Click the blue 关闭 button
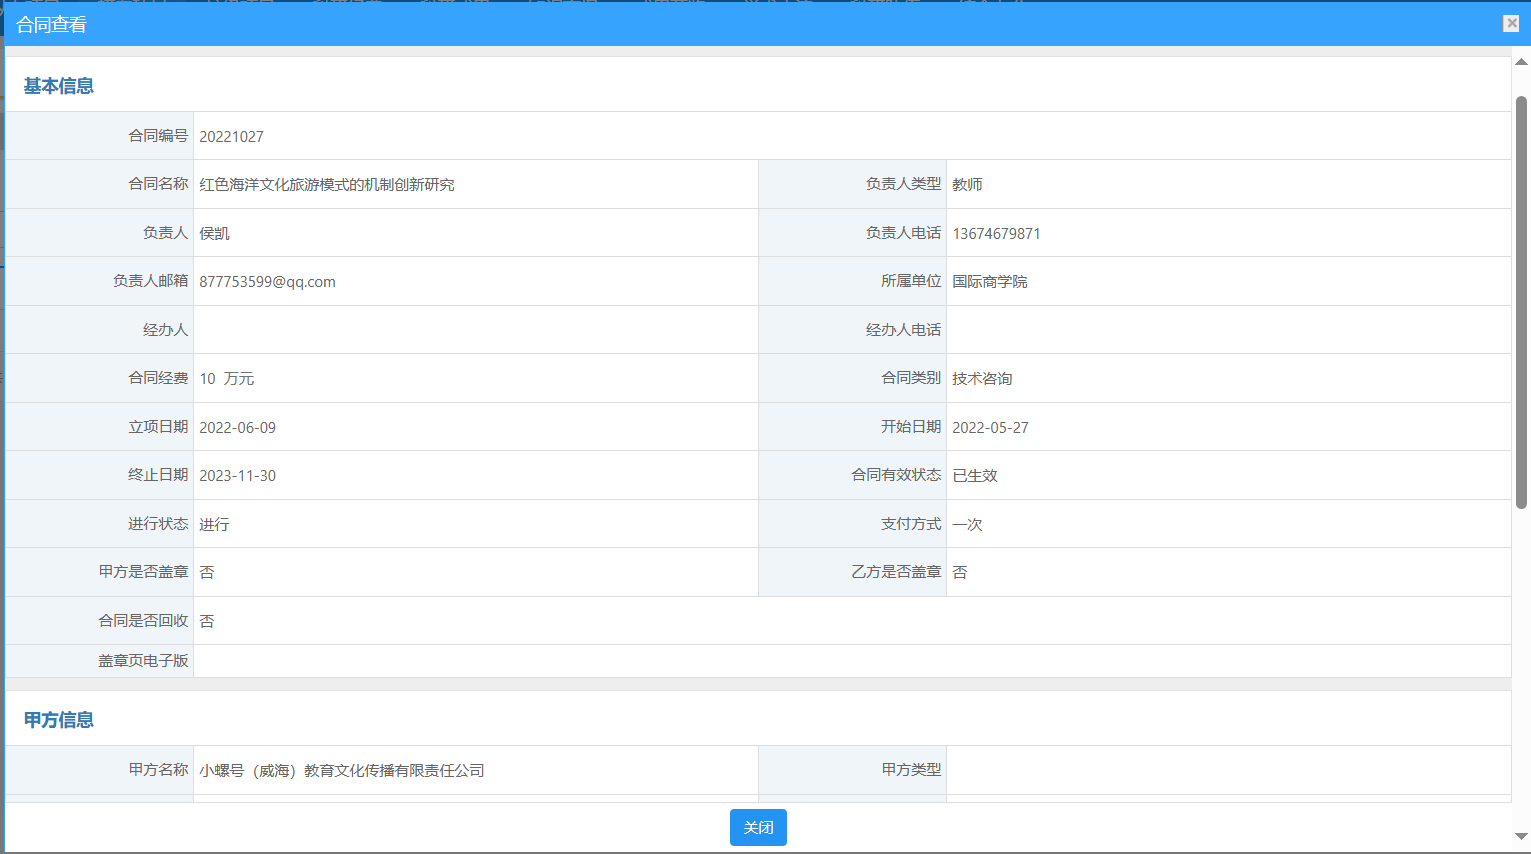1531x854 pixels. point(758,827)
